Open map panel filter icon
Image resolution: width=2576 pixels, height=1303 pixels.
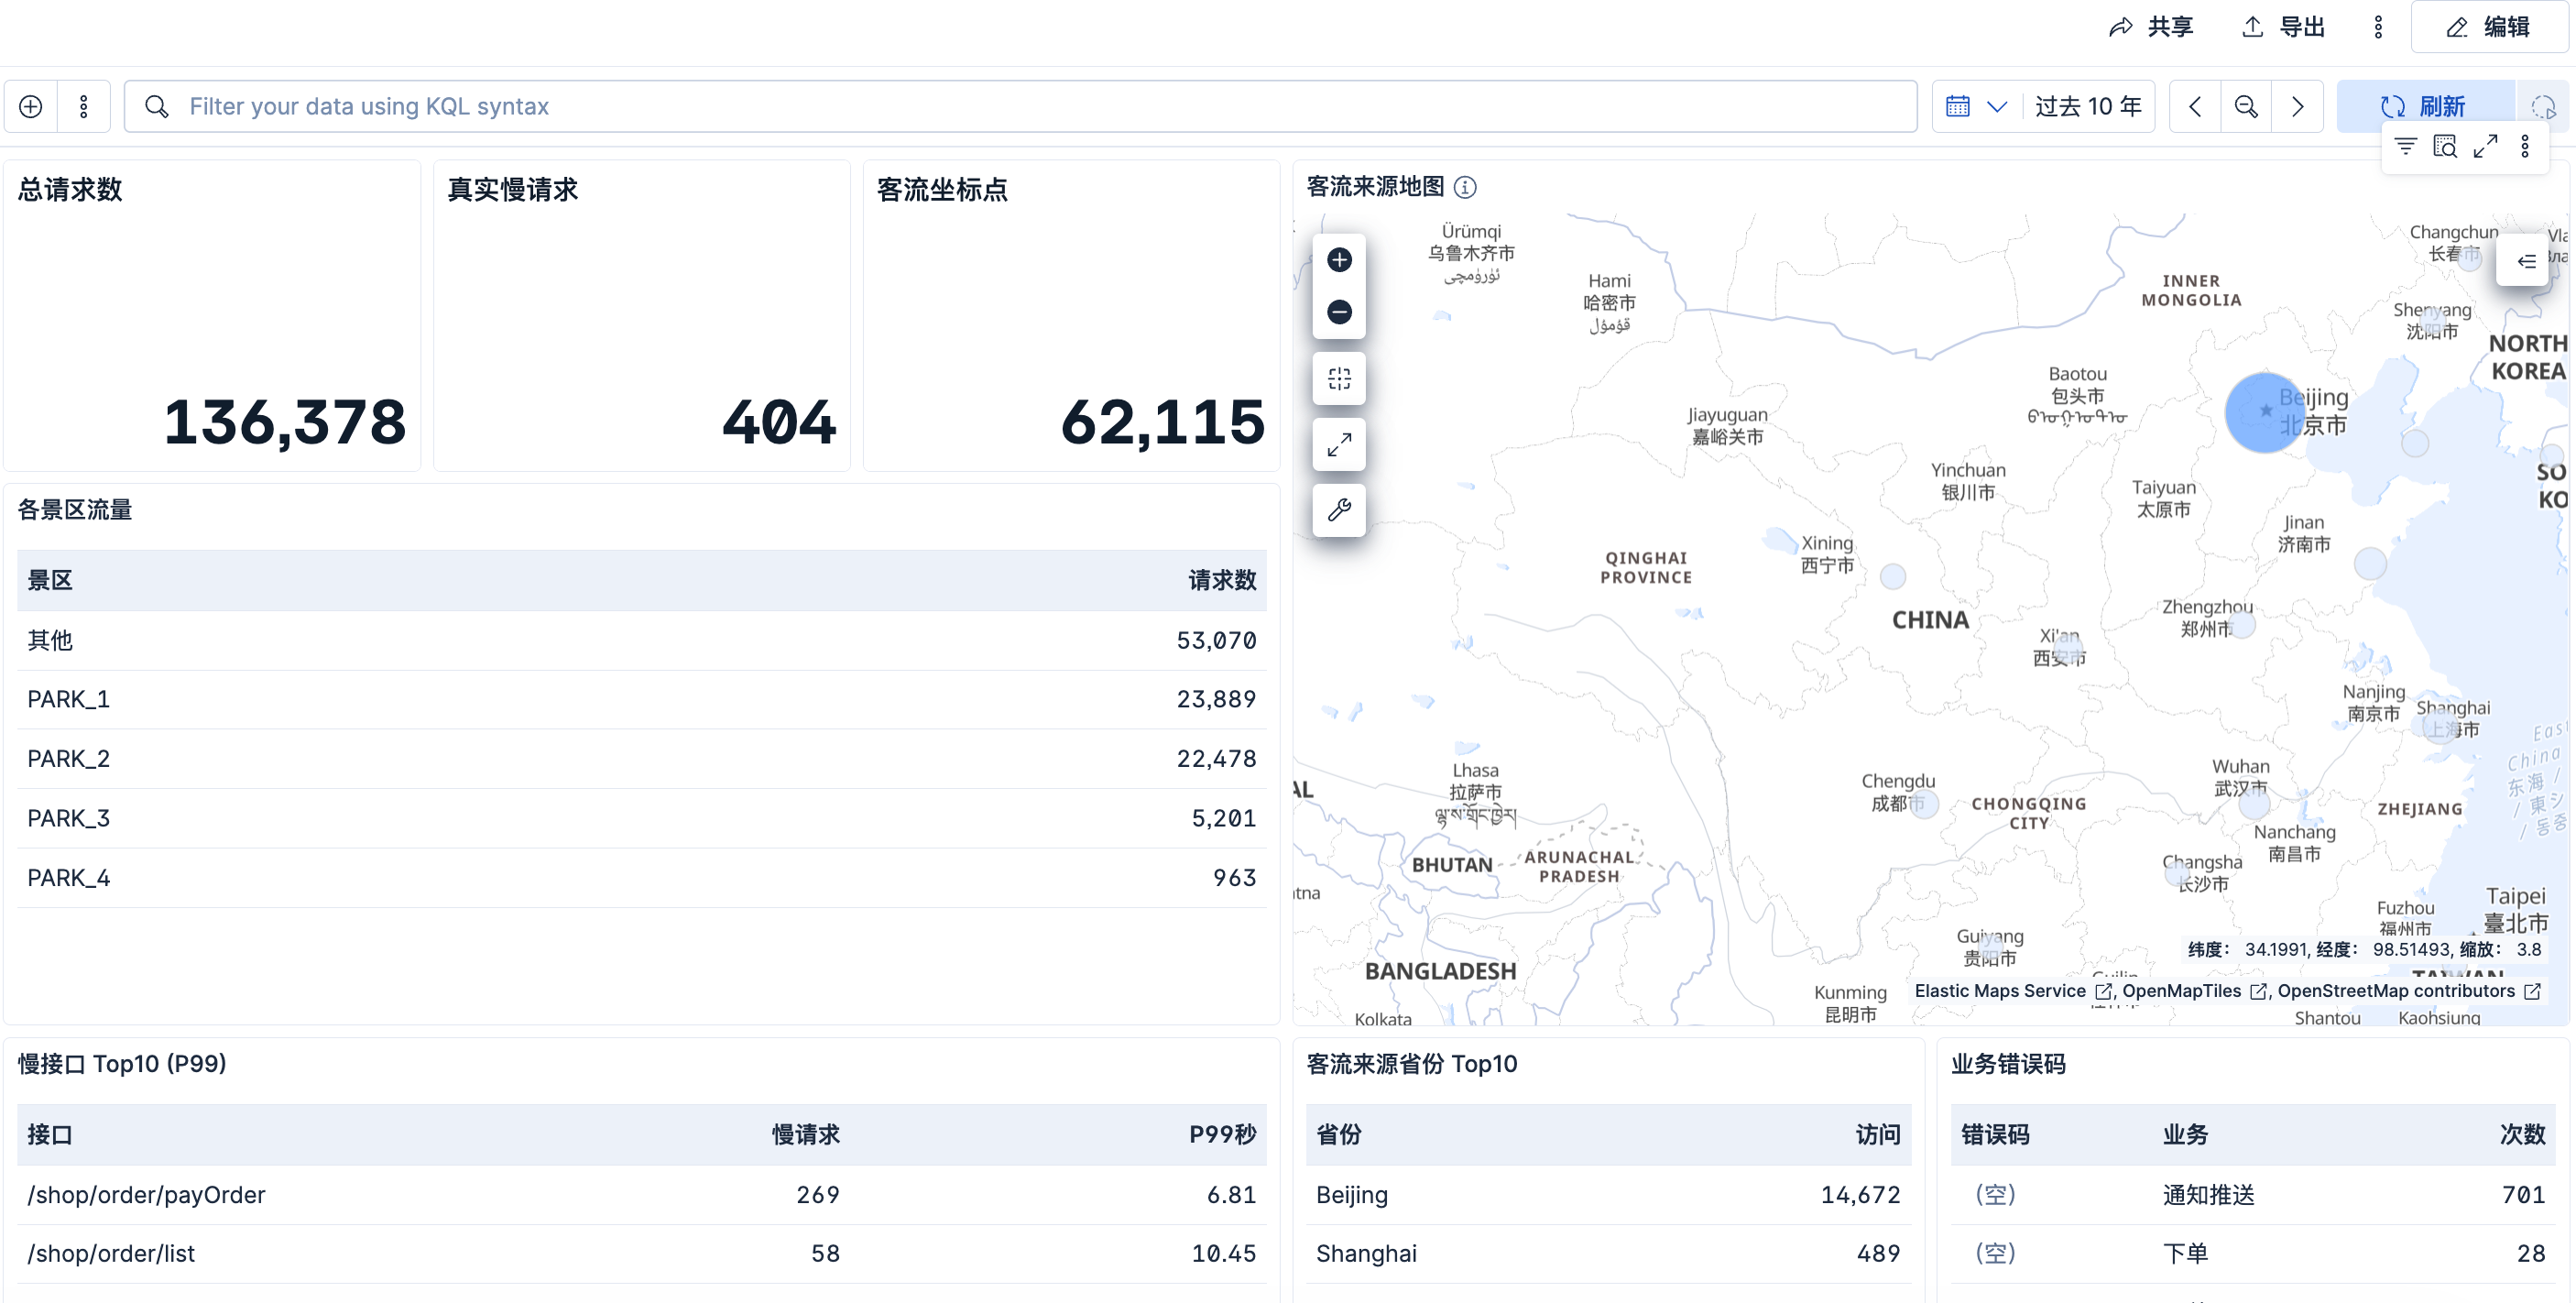[2405, 147]
